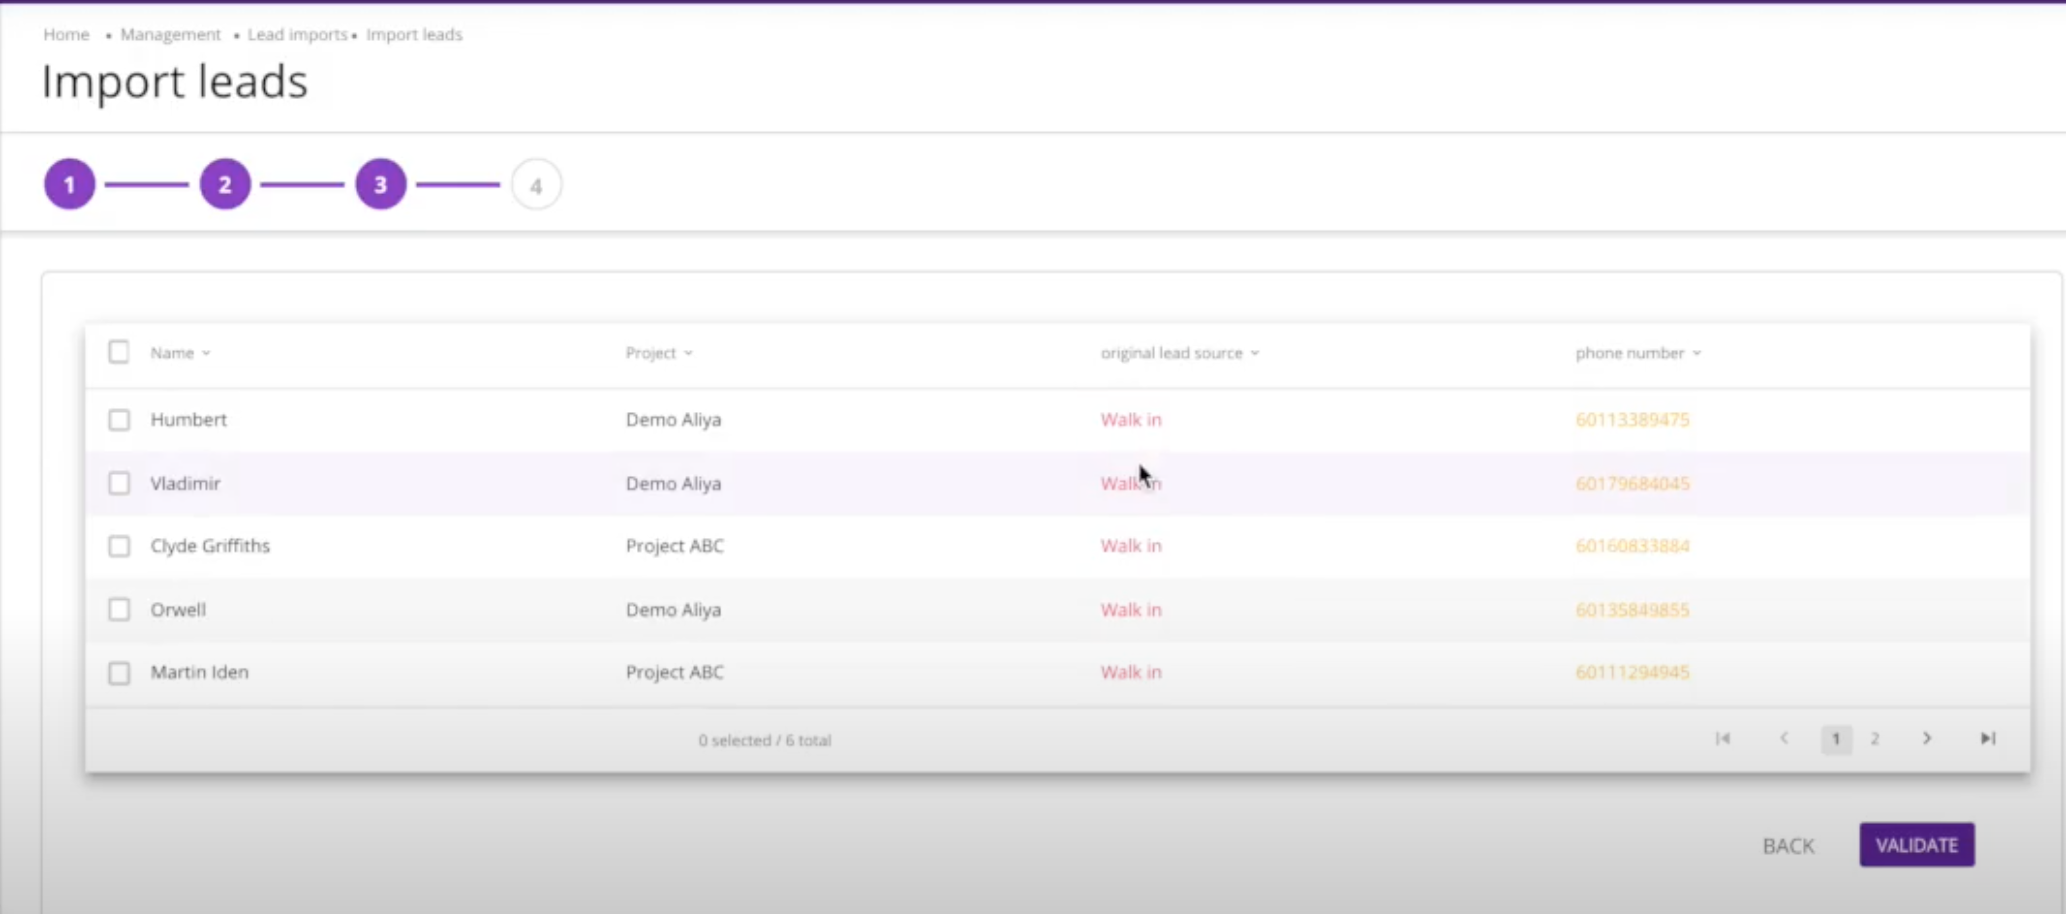Jump to last page of results
The height and width of the screenshot is (914, 2066).
pyautogui.click(x=1987, y=739)
